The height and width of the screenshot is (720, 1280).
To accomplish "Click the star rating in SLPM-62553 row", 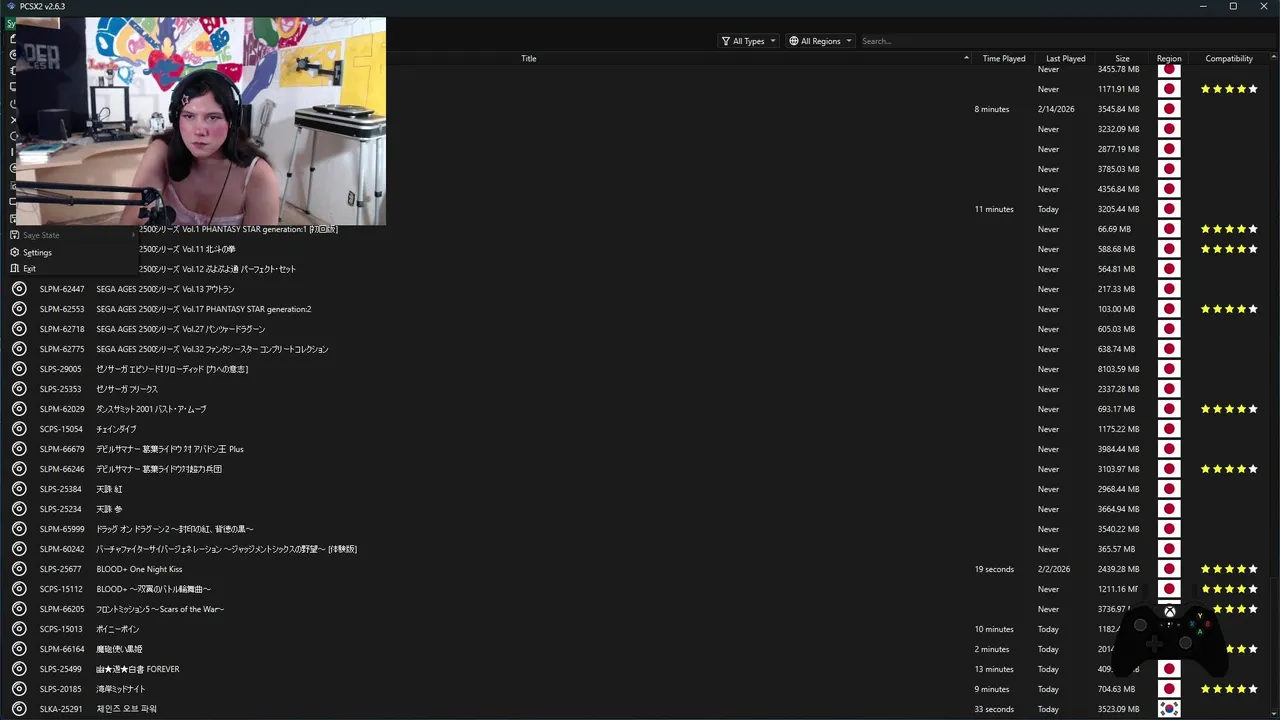I will (x=1229, y=309).
